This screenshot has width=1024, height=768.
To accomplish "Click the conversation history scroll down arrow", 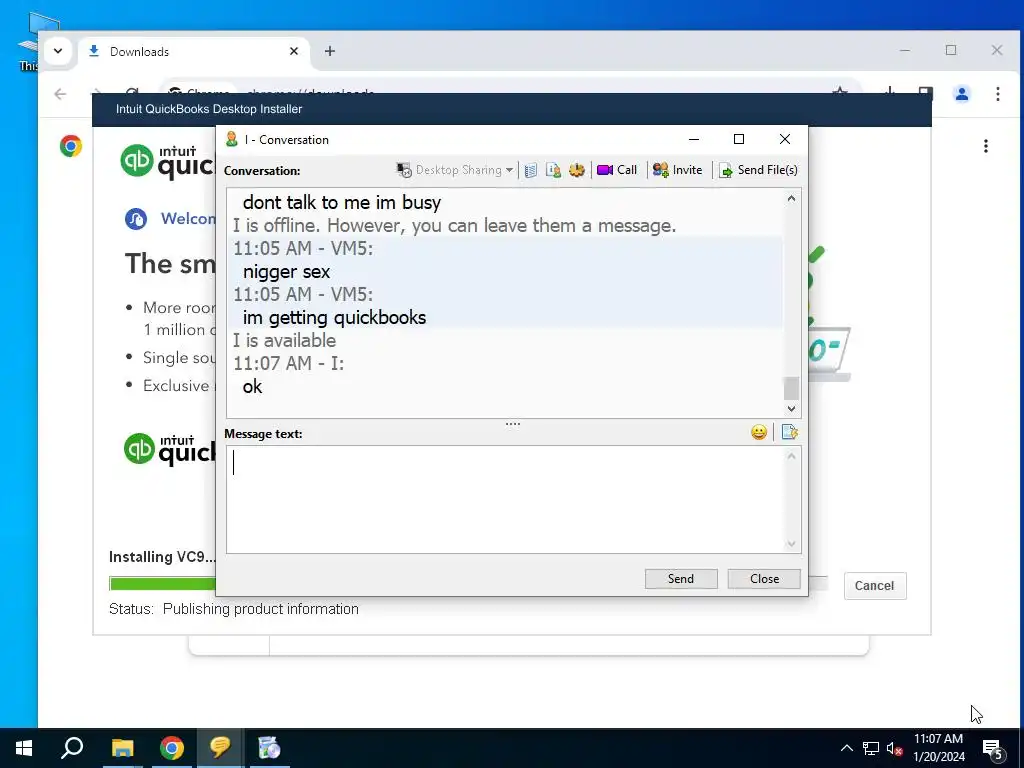I will click(x=792, y=409).
